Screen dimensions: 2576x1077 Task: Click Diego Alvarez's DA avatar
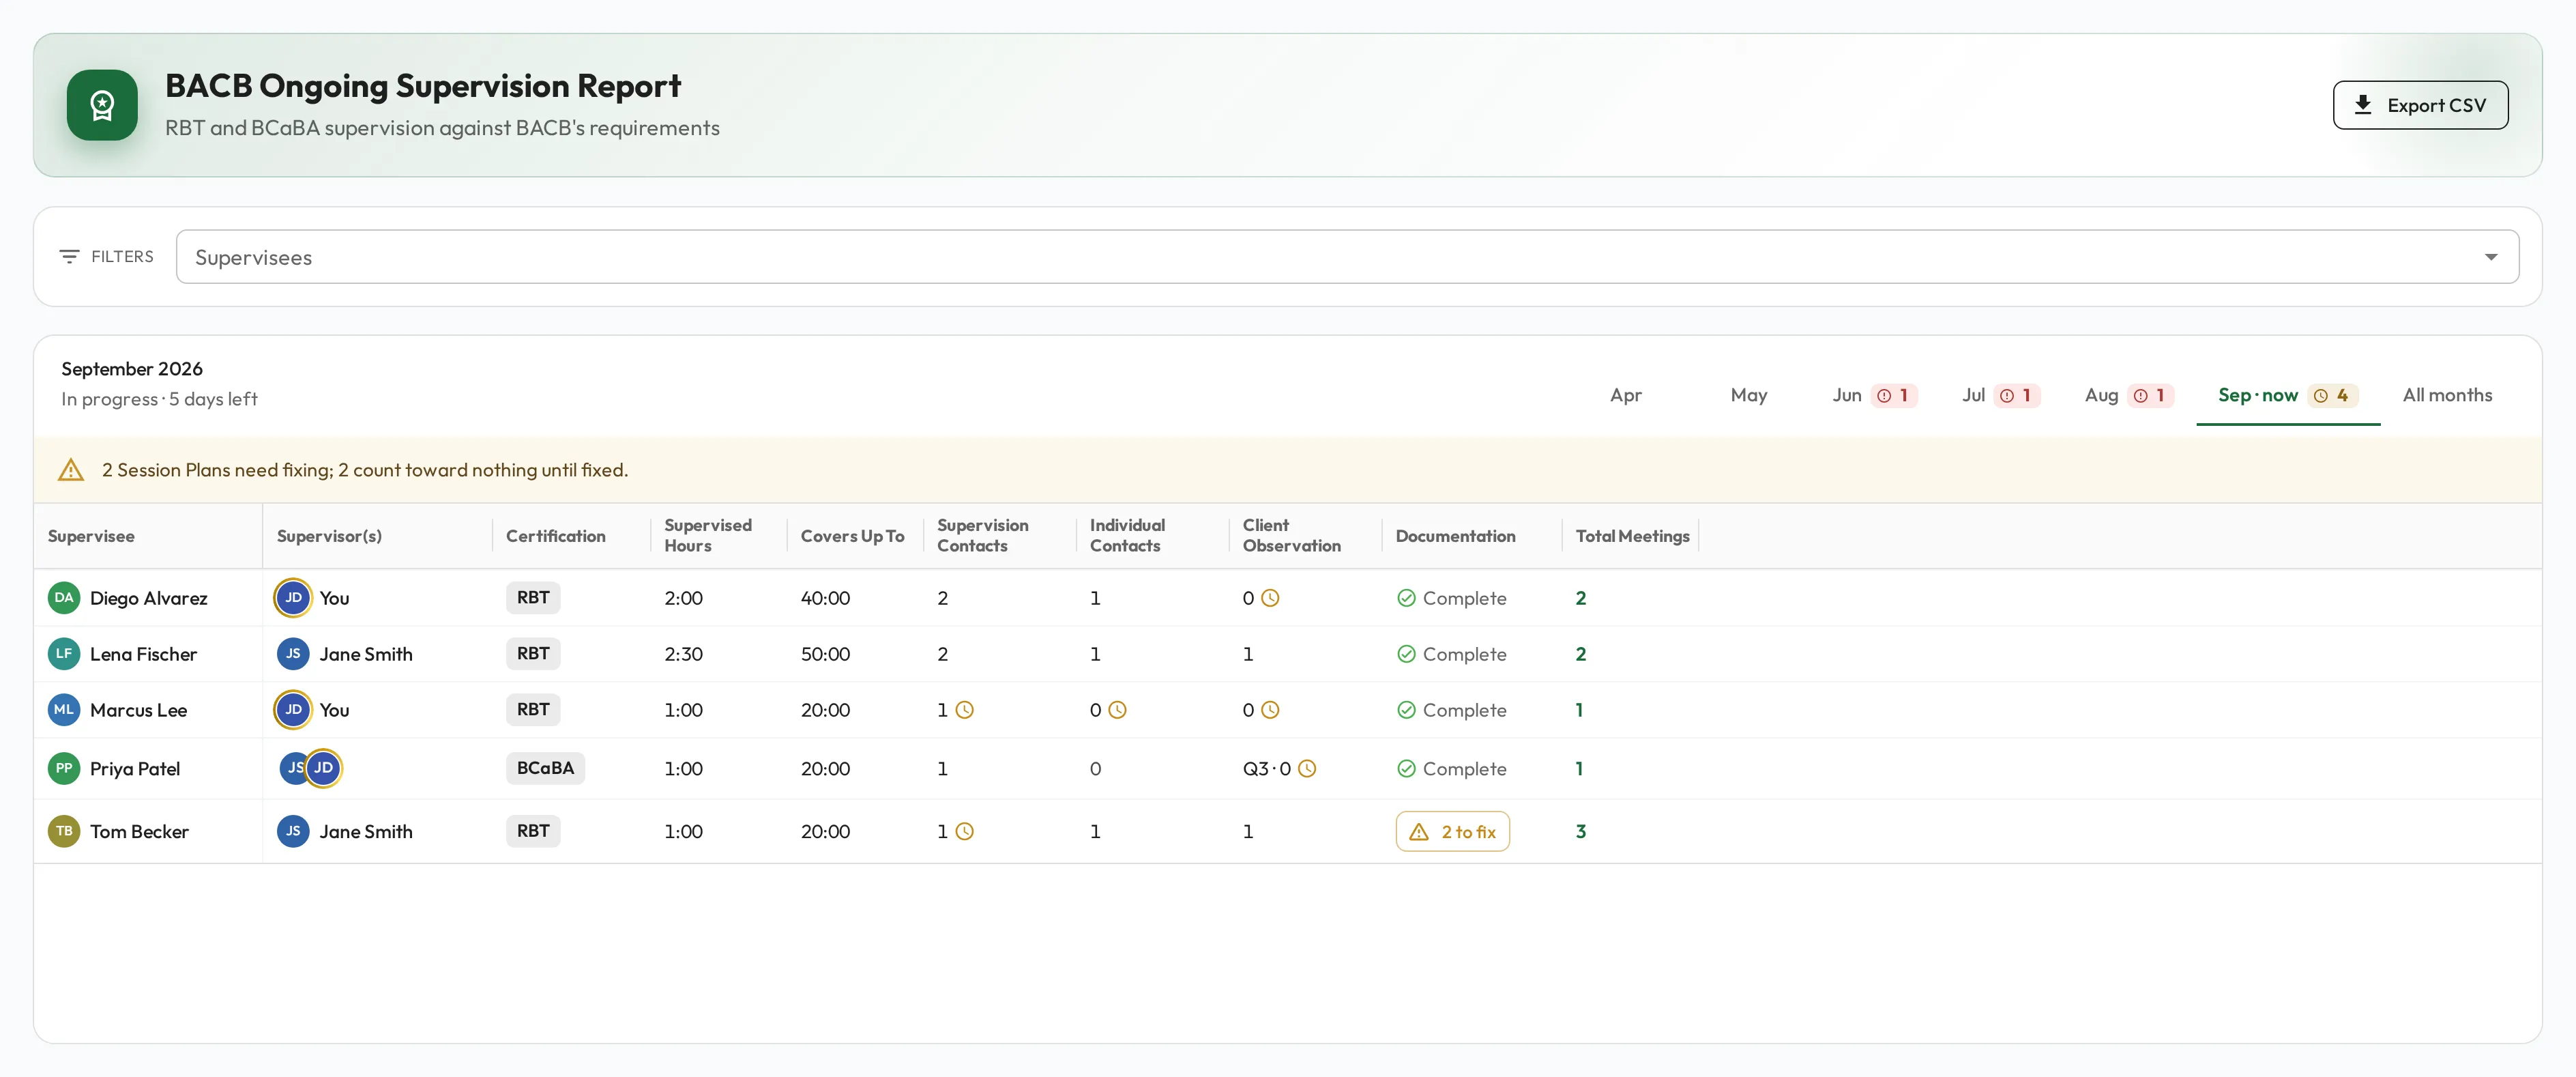[64, 598]
